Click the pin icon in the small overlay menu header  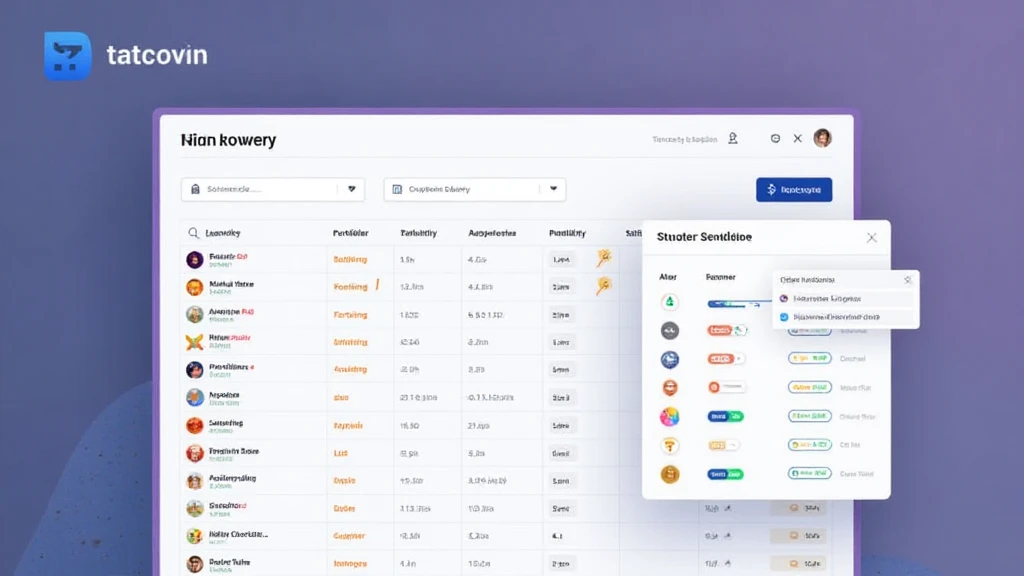tap(907, 280)
